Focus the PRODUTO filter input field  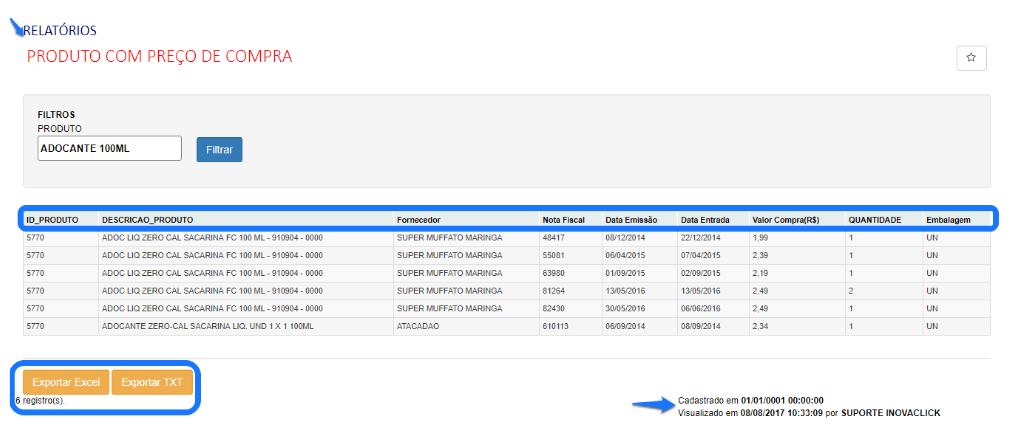click(109, 149)
